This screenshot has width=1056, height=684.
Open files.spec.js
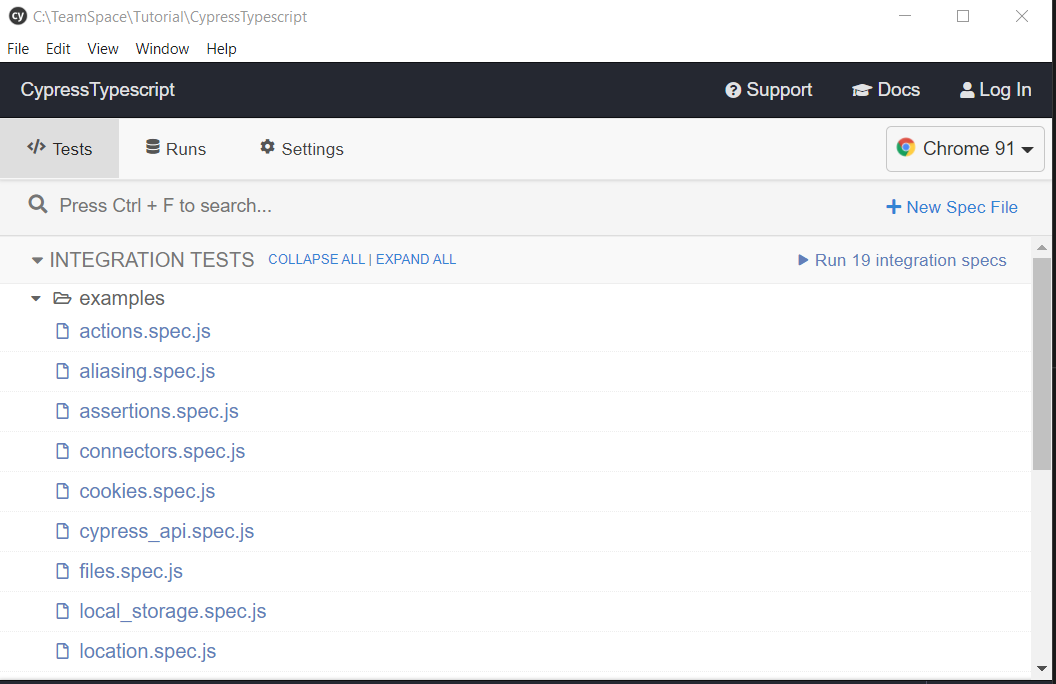click(131, 571)
